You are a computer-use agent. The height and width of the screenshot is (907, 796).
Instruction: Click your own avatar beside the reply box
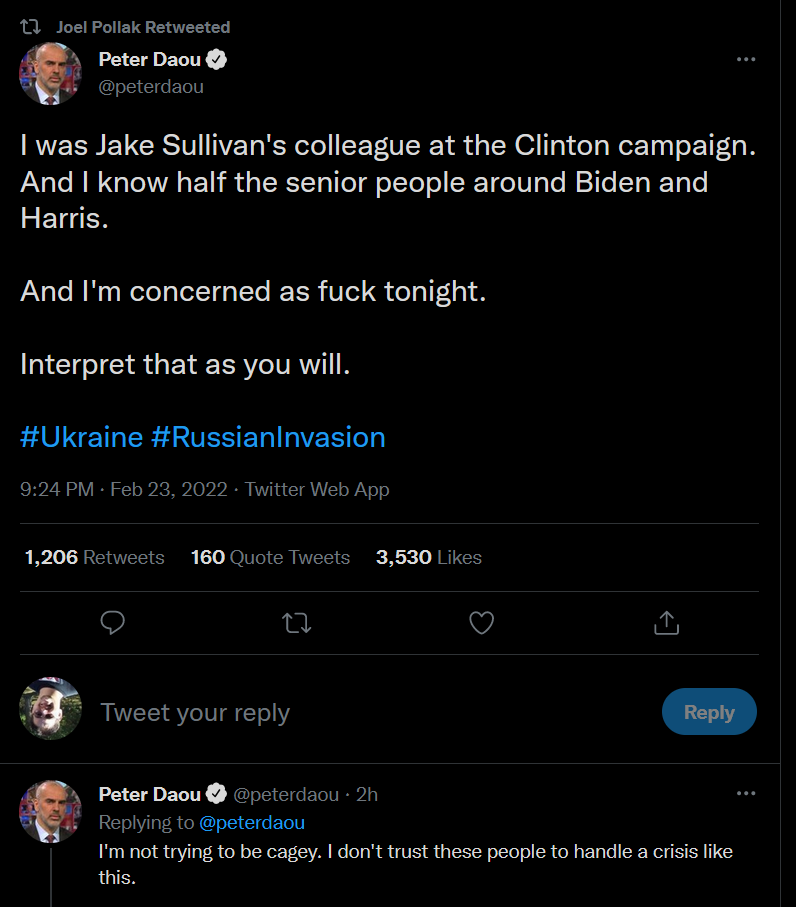(x=50, y=708)
